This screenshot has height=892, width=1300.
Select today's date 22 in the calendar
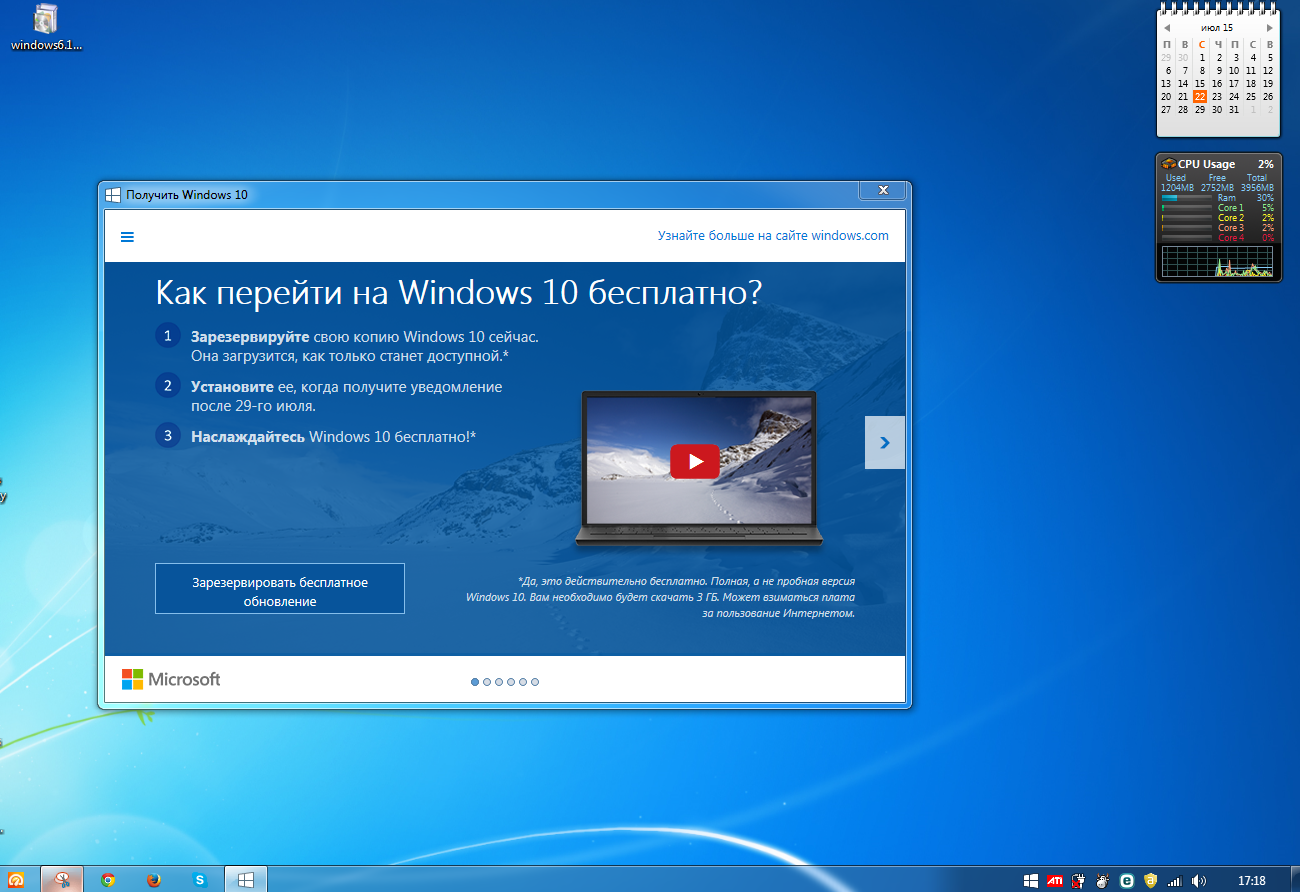(1200, 97)
